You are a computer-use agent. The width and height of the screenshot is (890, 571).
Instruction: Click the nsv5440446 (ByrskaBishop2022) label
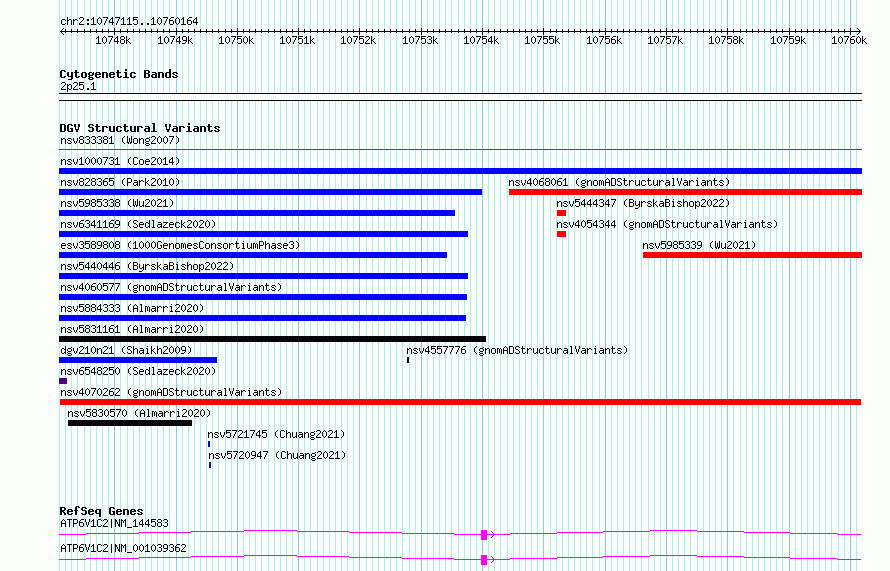(x=147, y=266)
